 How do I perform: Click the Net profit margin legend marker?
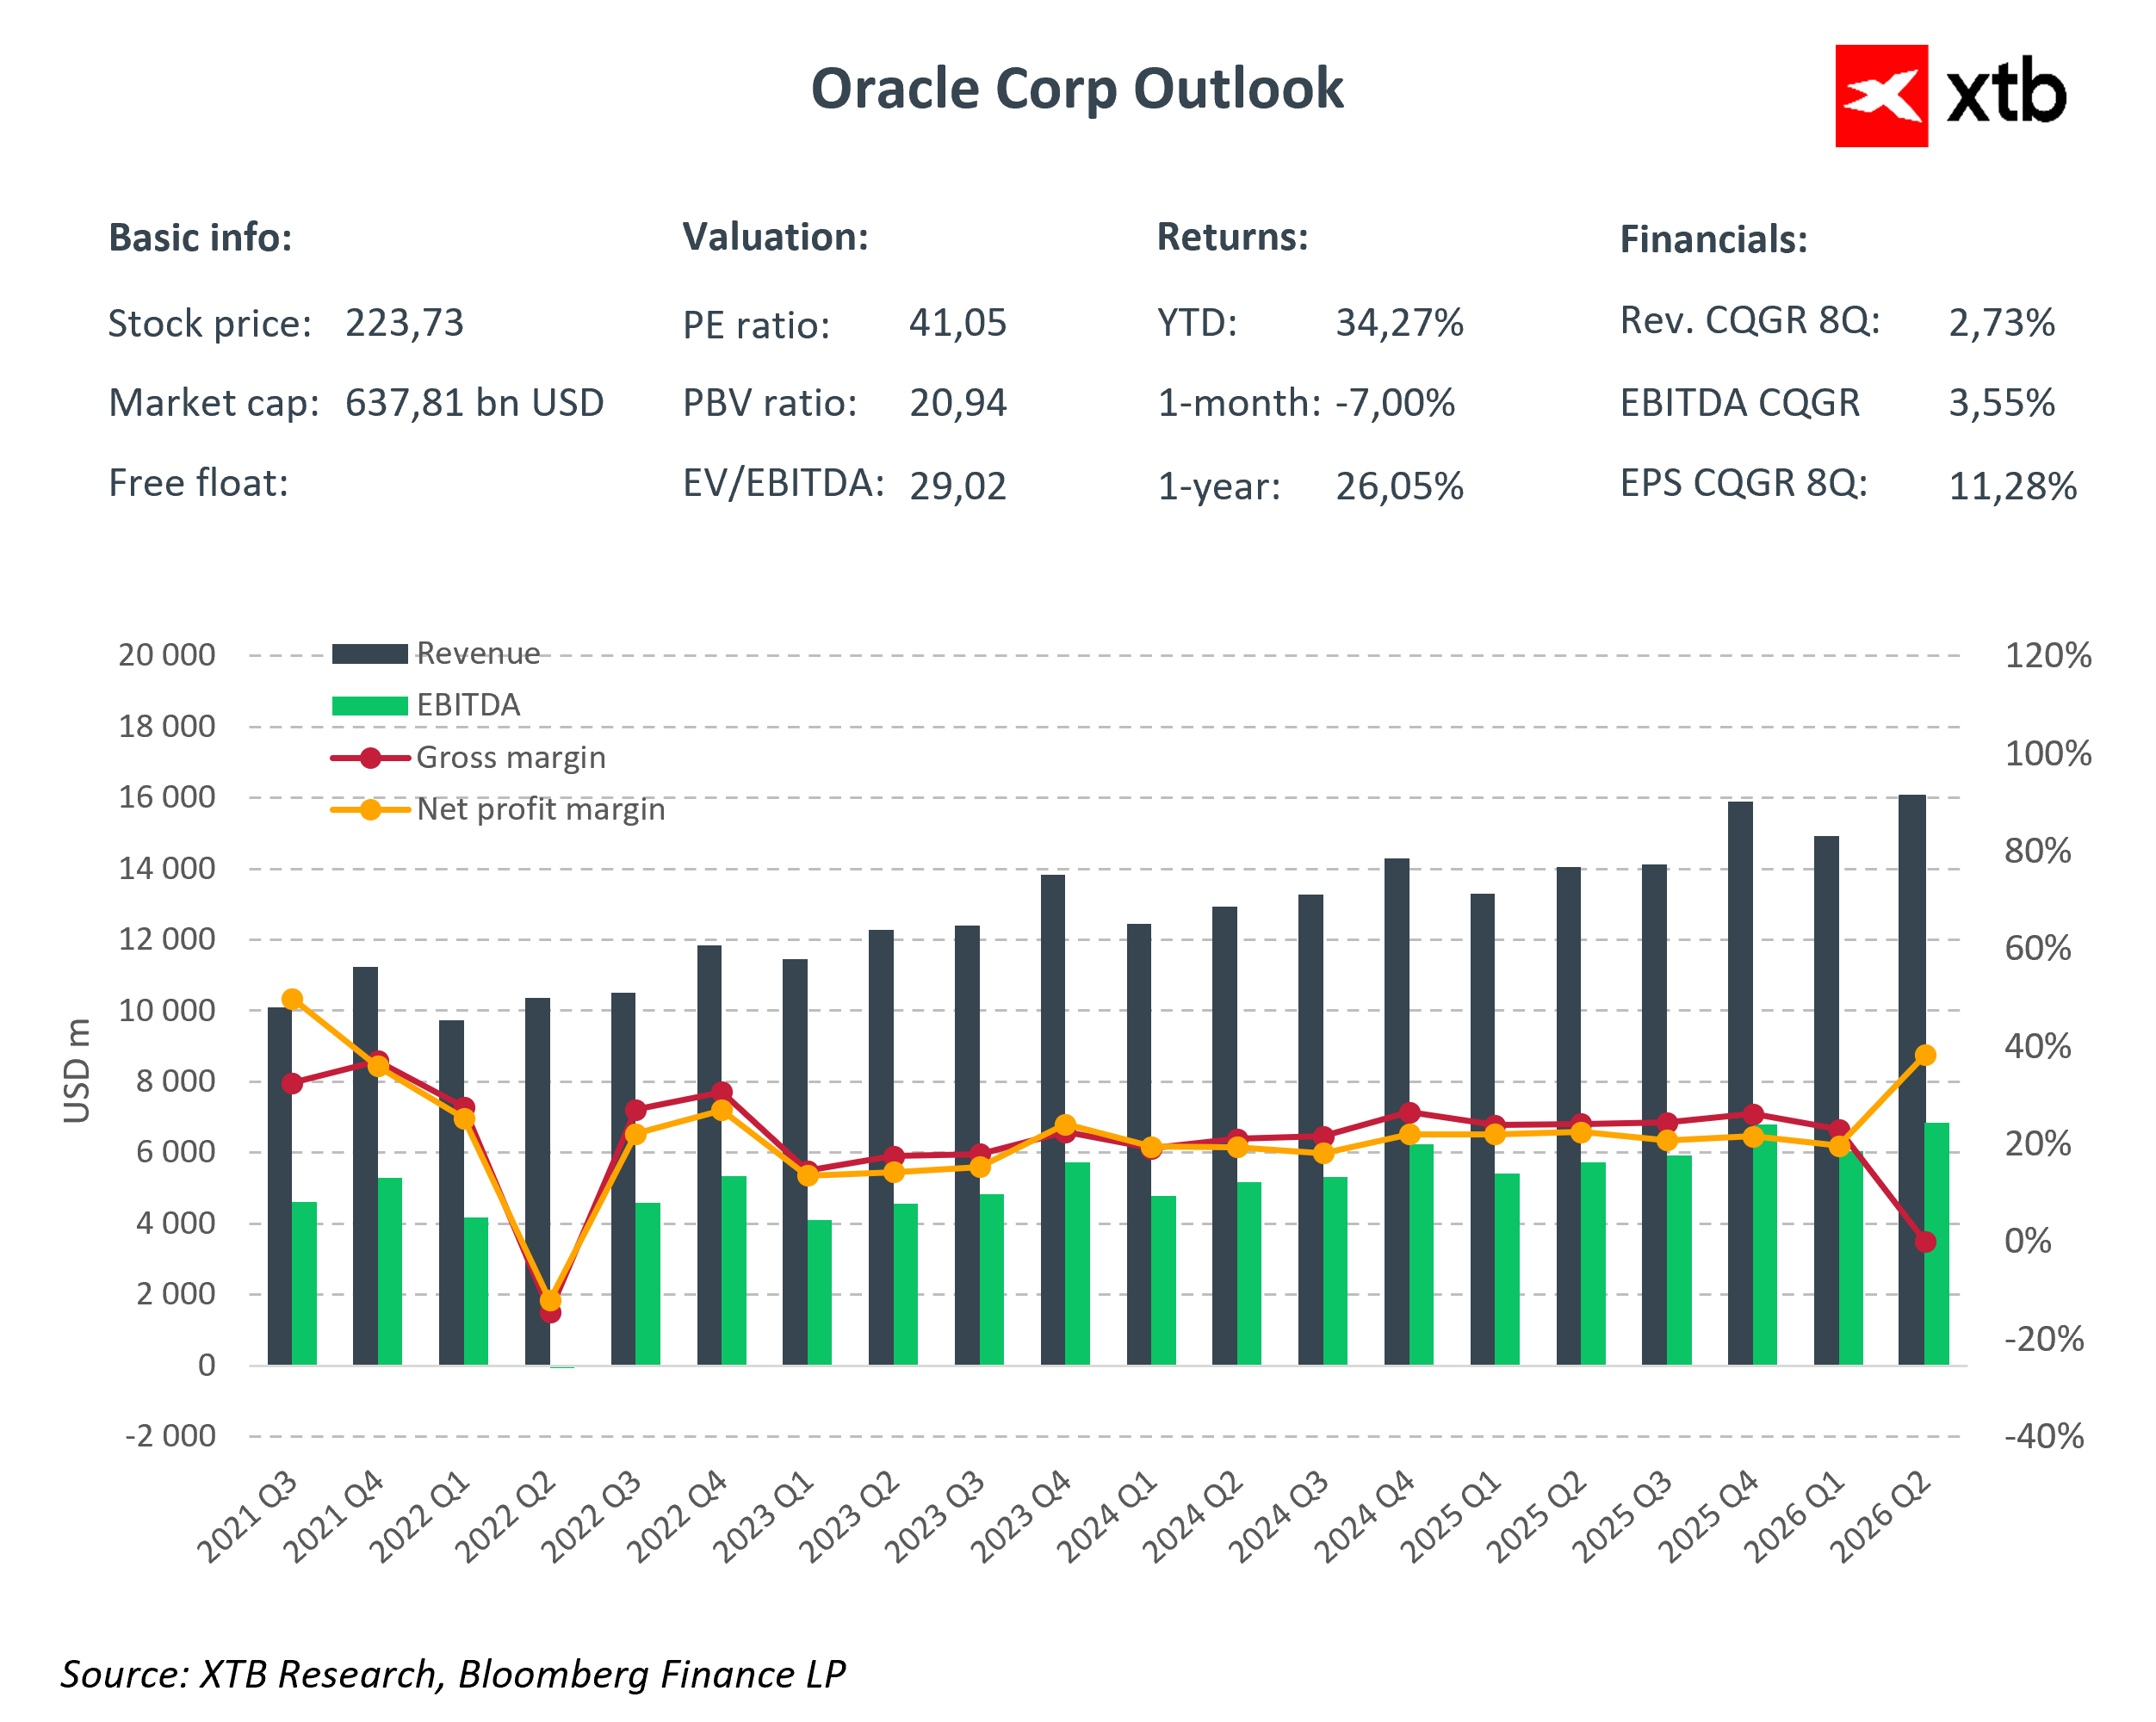click(370, 810)
